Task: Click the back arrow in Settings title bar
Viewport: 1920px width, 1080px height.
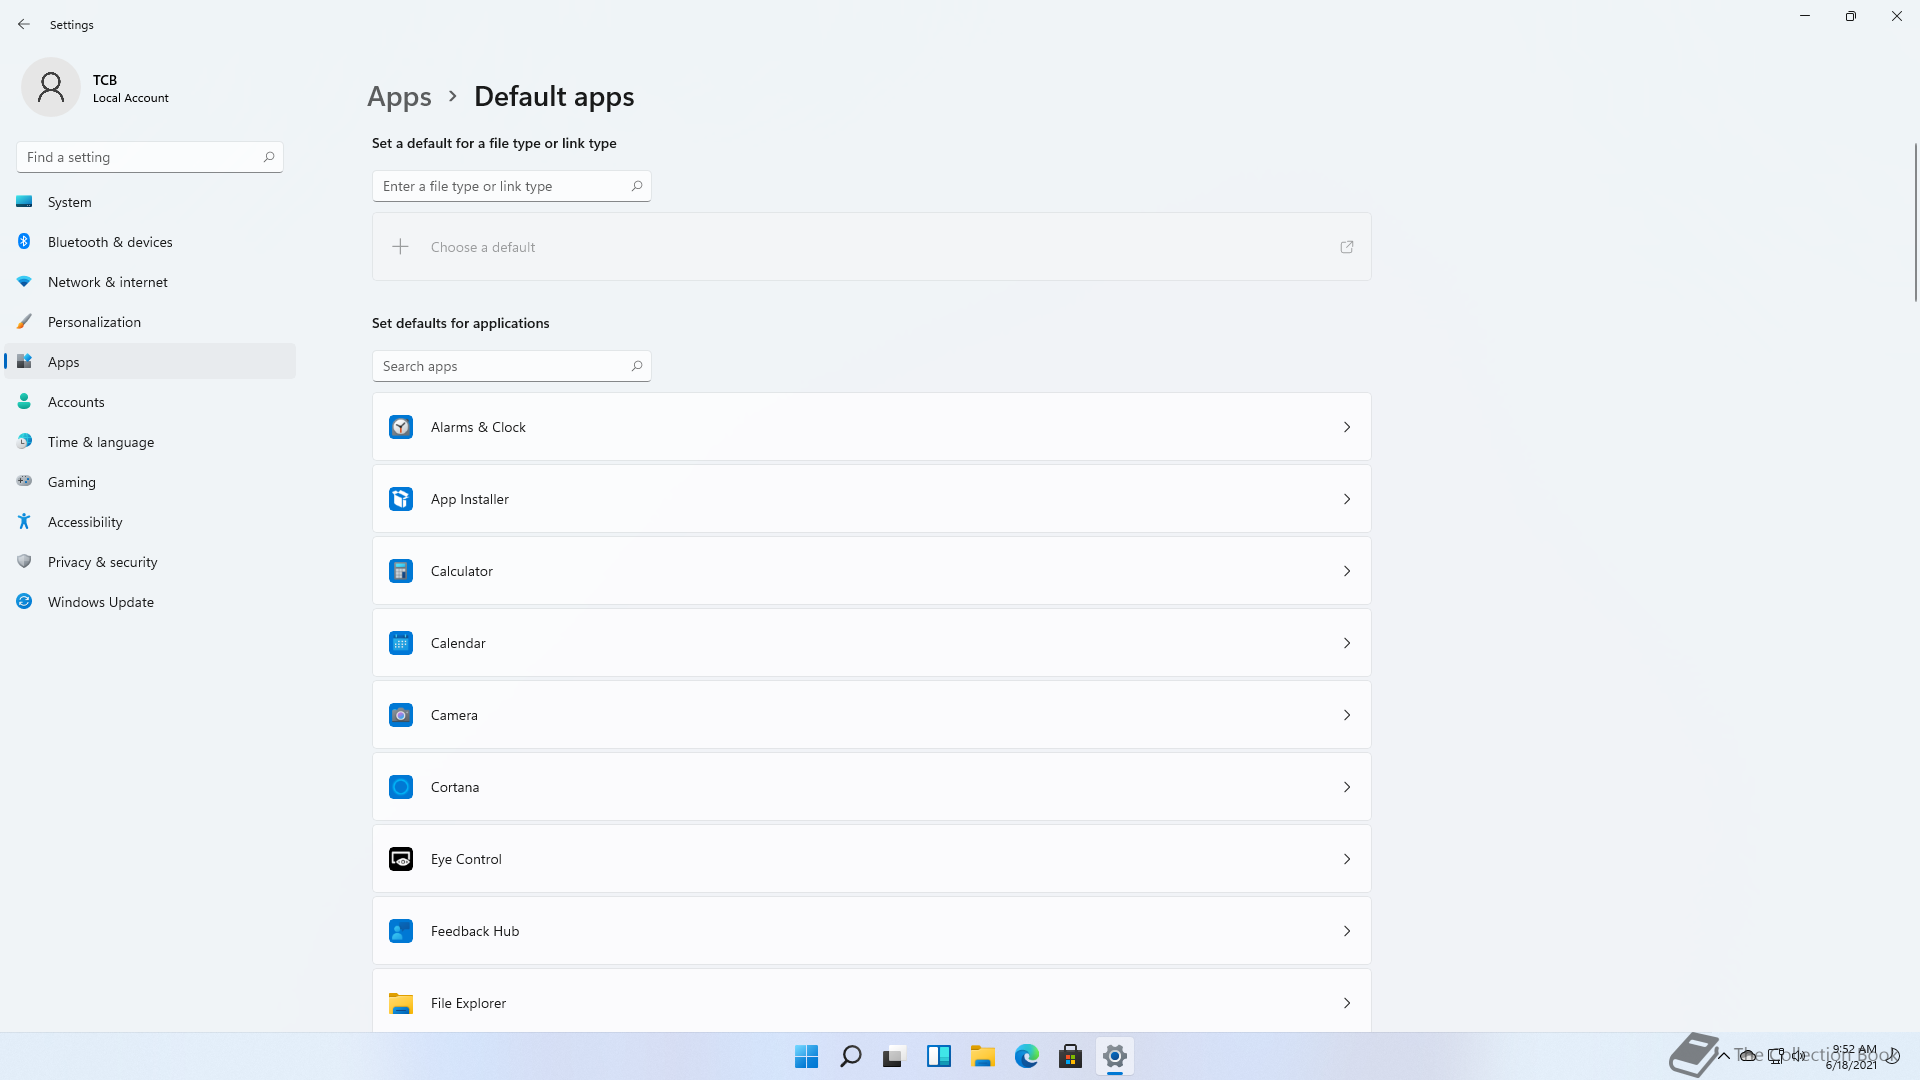Action: (24, 24)
